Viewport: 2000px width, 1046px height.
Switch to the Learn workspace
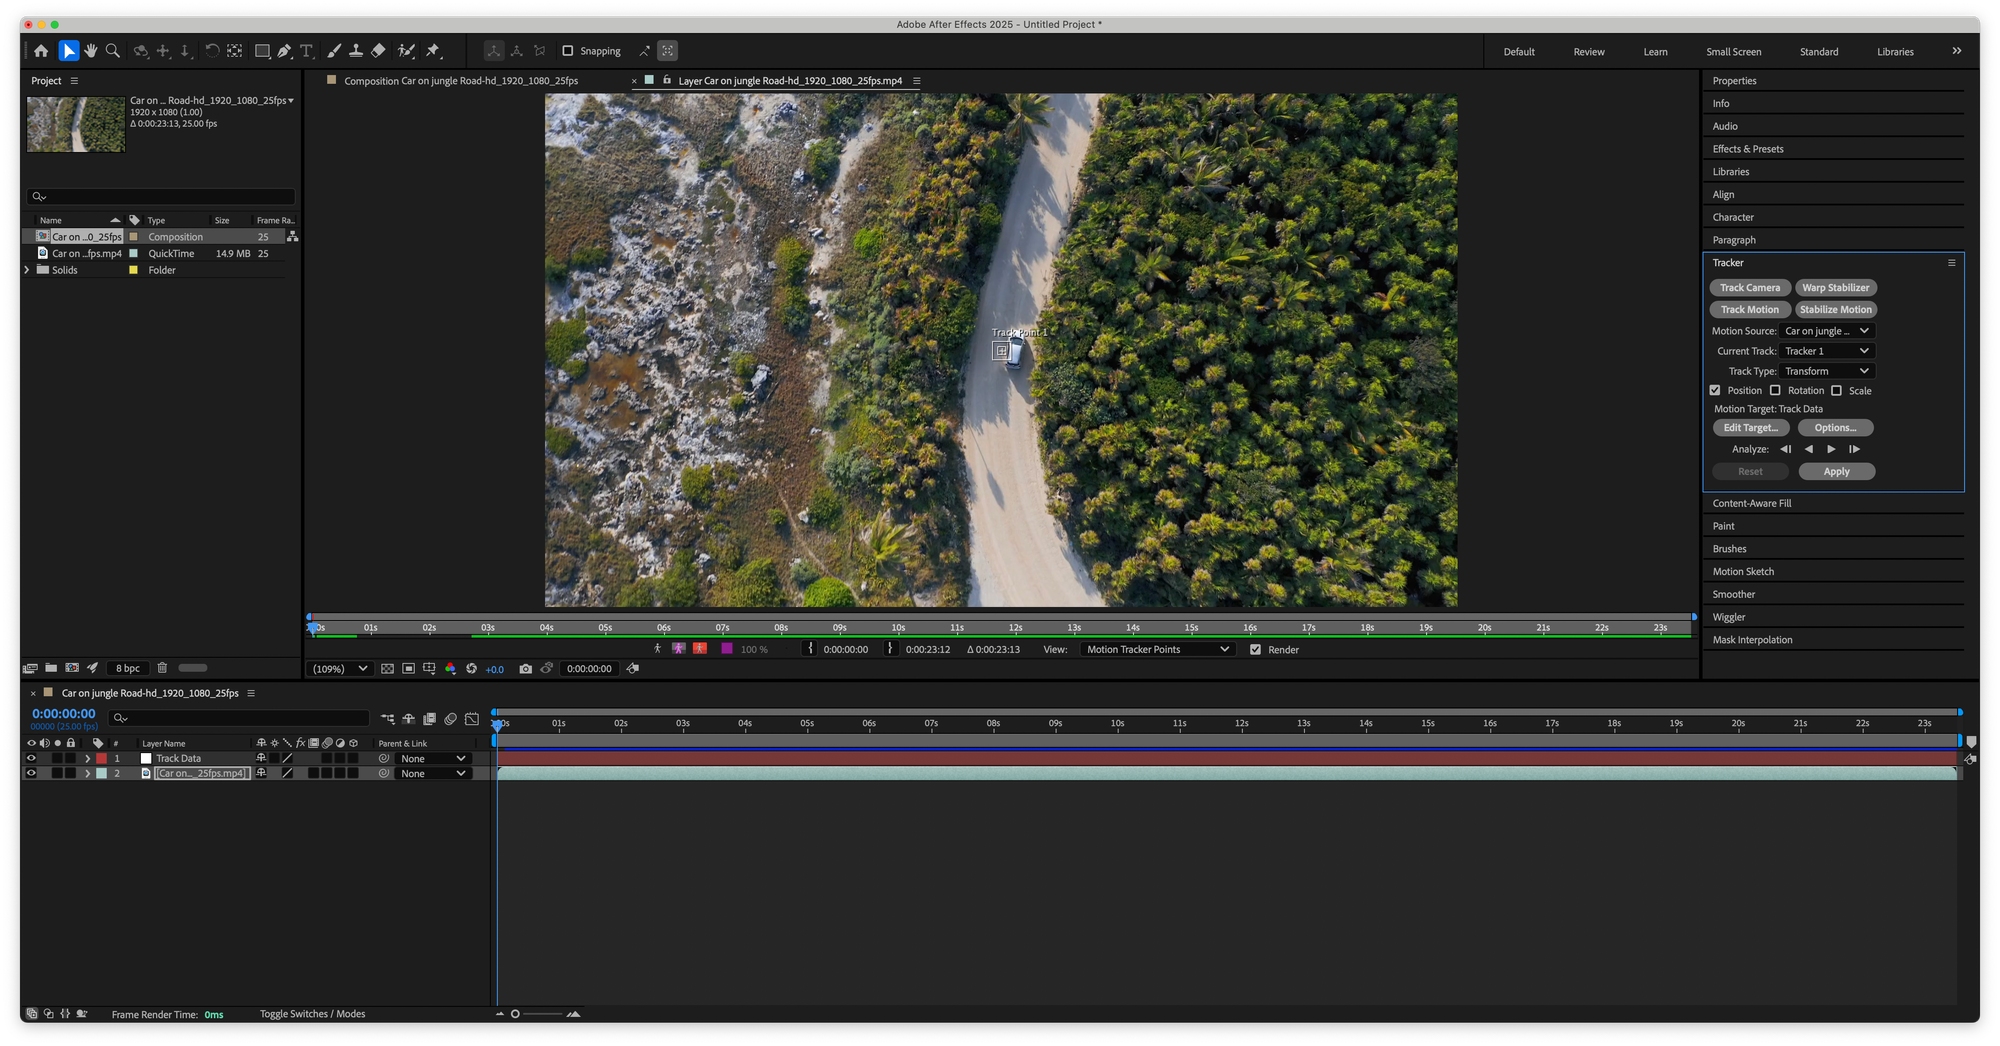[1655, 52]
